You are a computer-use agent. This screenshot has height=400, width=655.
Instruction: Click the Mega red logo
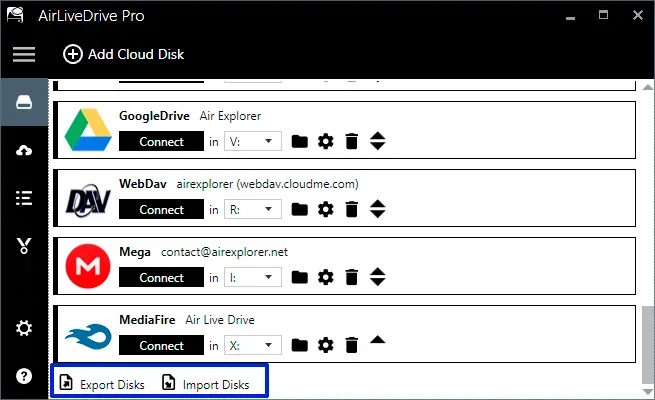(88, 266)
